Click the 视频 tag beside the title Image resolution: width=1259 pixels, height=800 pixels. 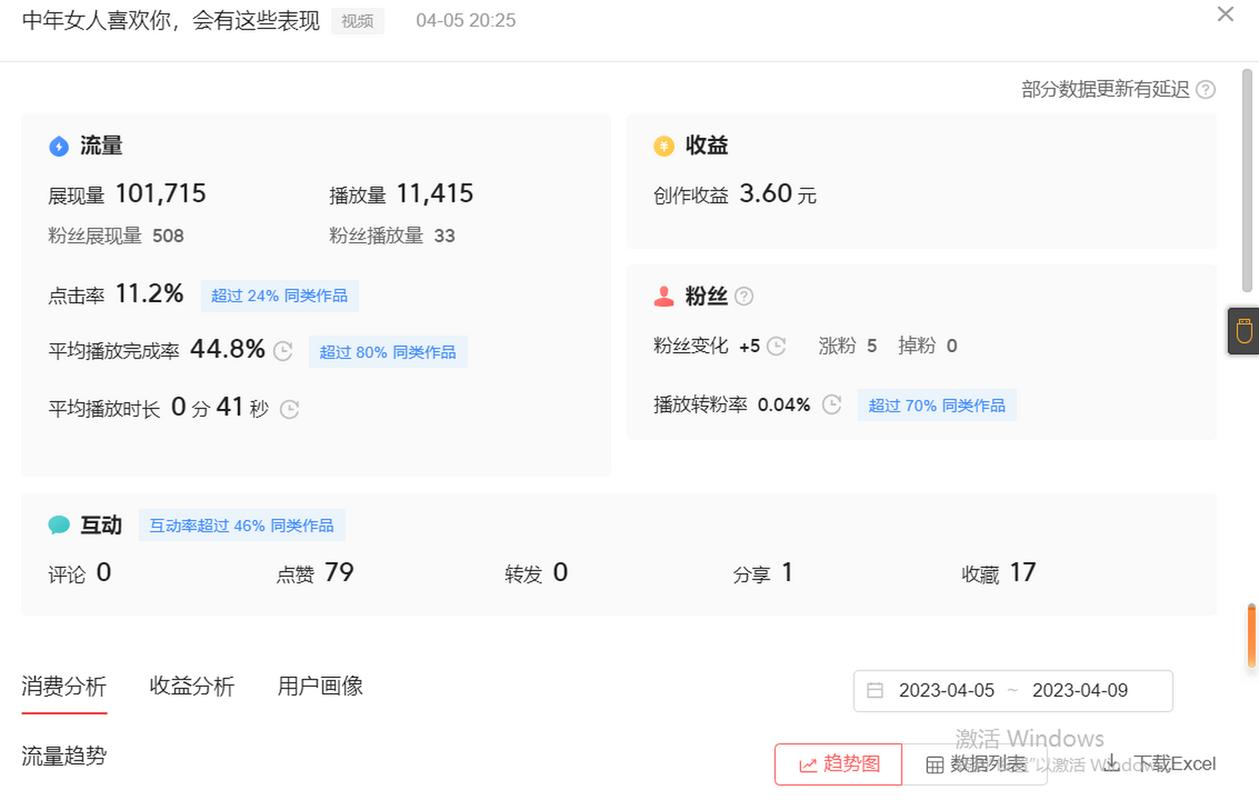click(358, 20)
